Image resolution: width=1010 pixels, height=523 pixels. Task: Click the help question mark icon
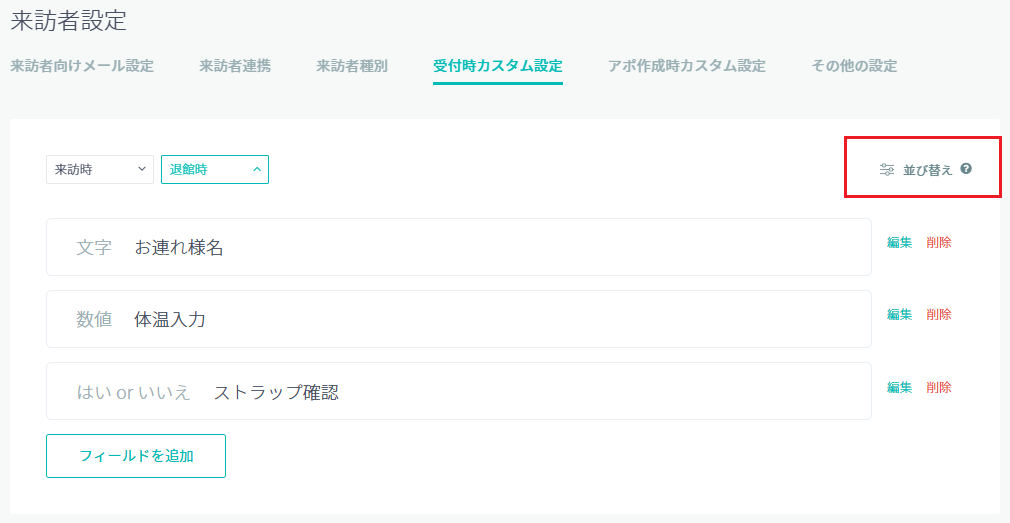[x=966, y=169]
